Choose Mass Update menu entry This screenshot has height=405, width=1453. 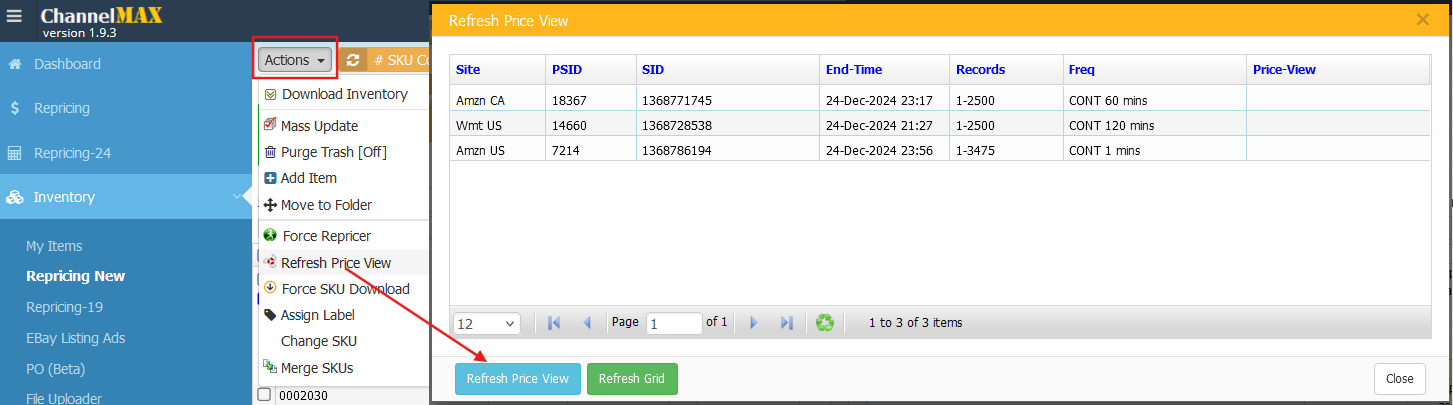tap(319, 126)
